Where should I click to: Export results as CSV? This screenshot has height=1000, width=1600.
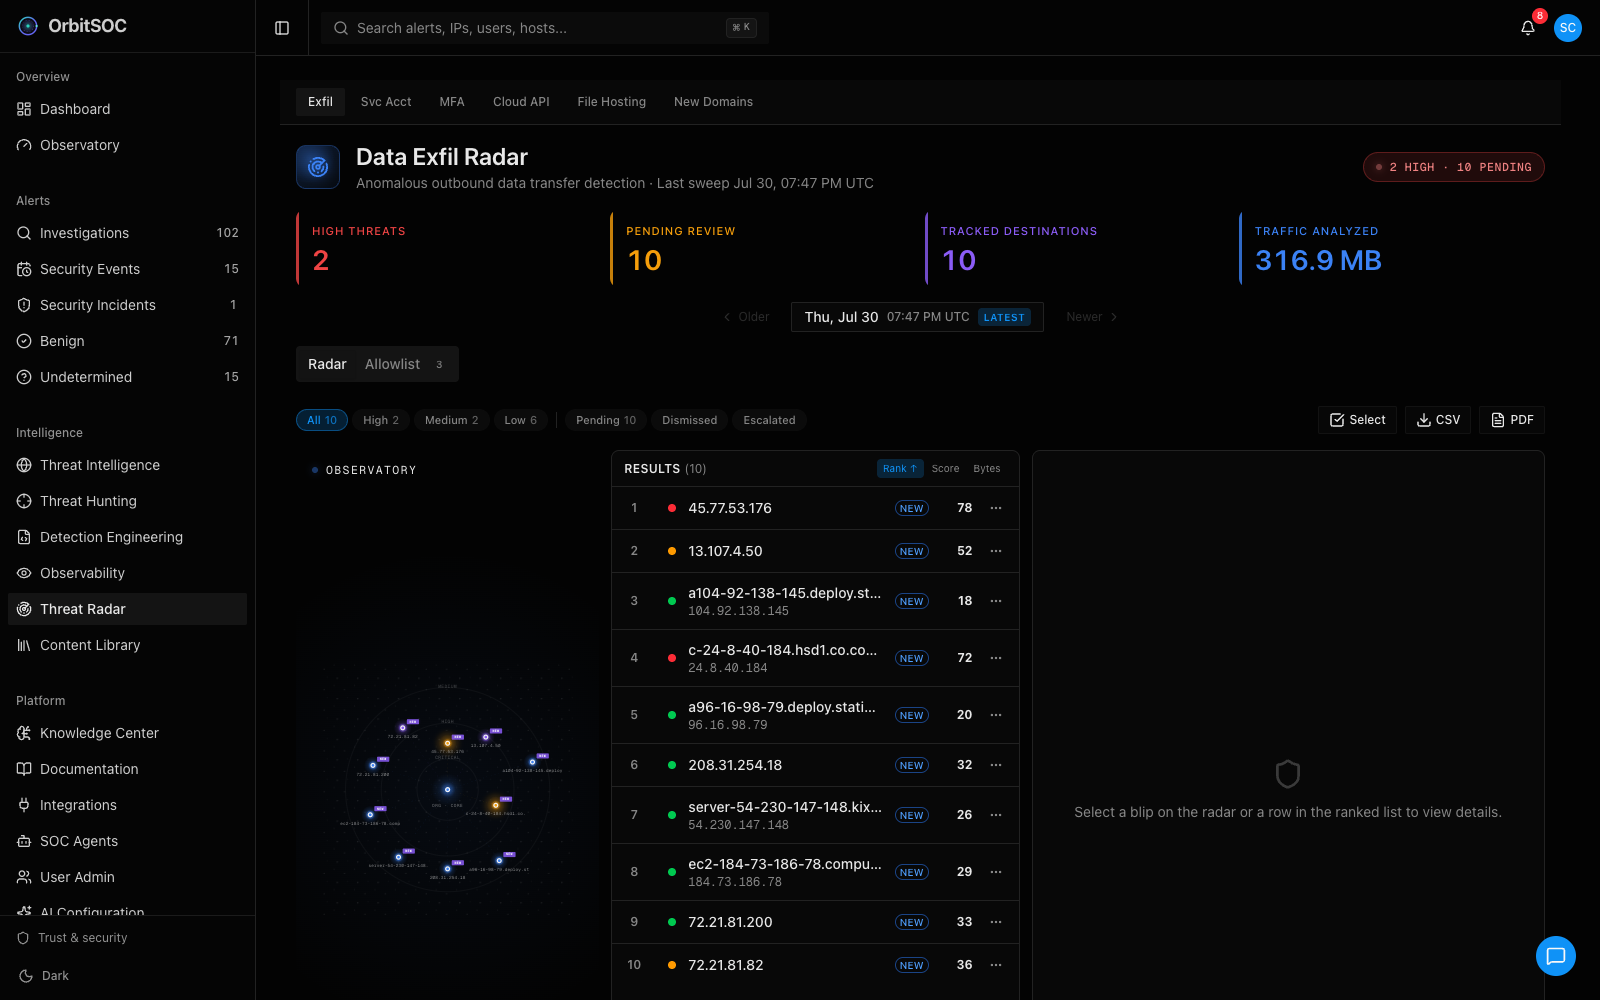1438,420
